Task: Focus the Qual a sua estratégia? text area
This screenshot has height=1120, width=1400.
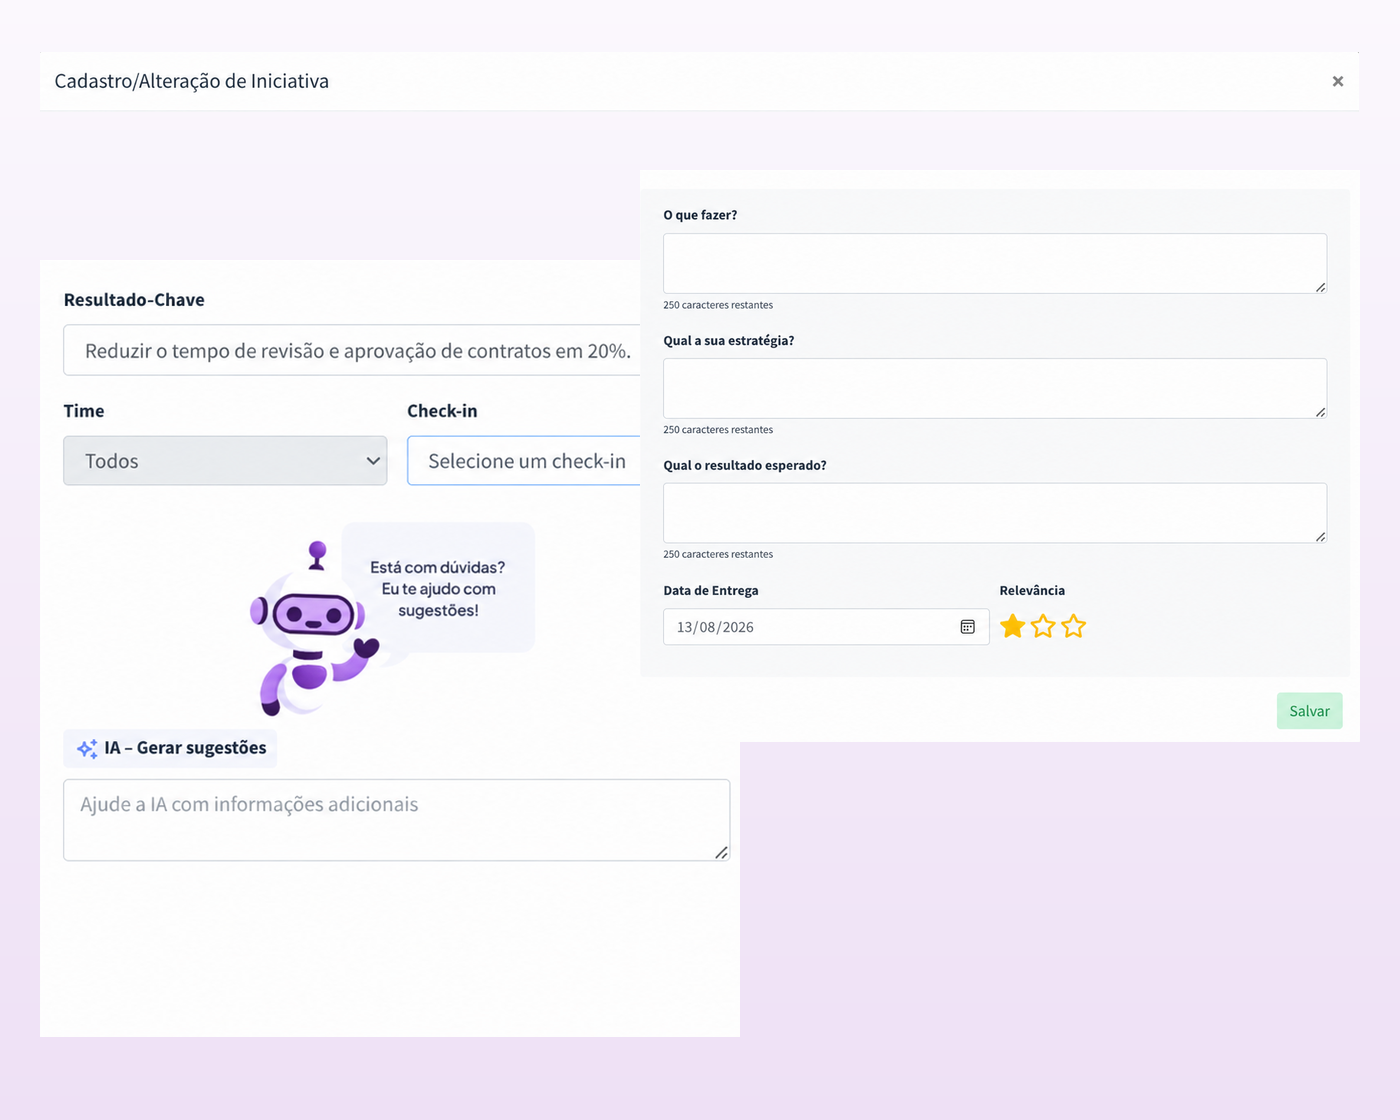Action: click(995, 388)
